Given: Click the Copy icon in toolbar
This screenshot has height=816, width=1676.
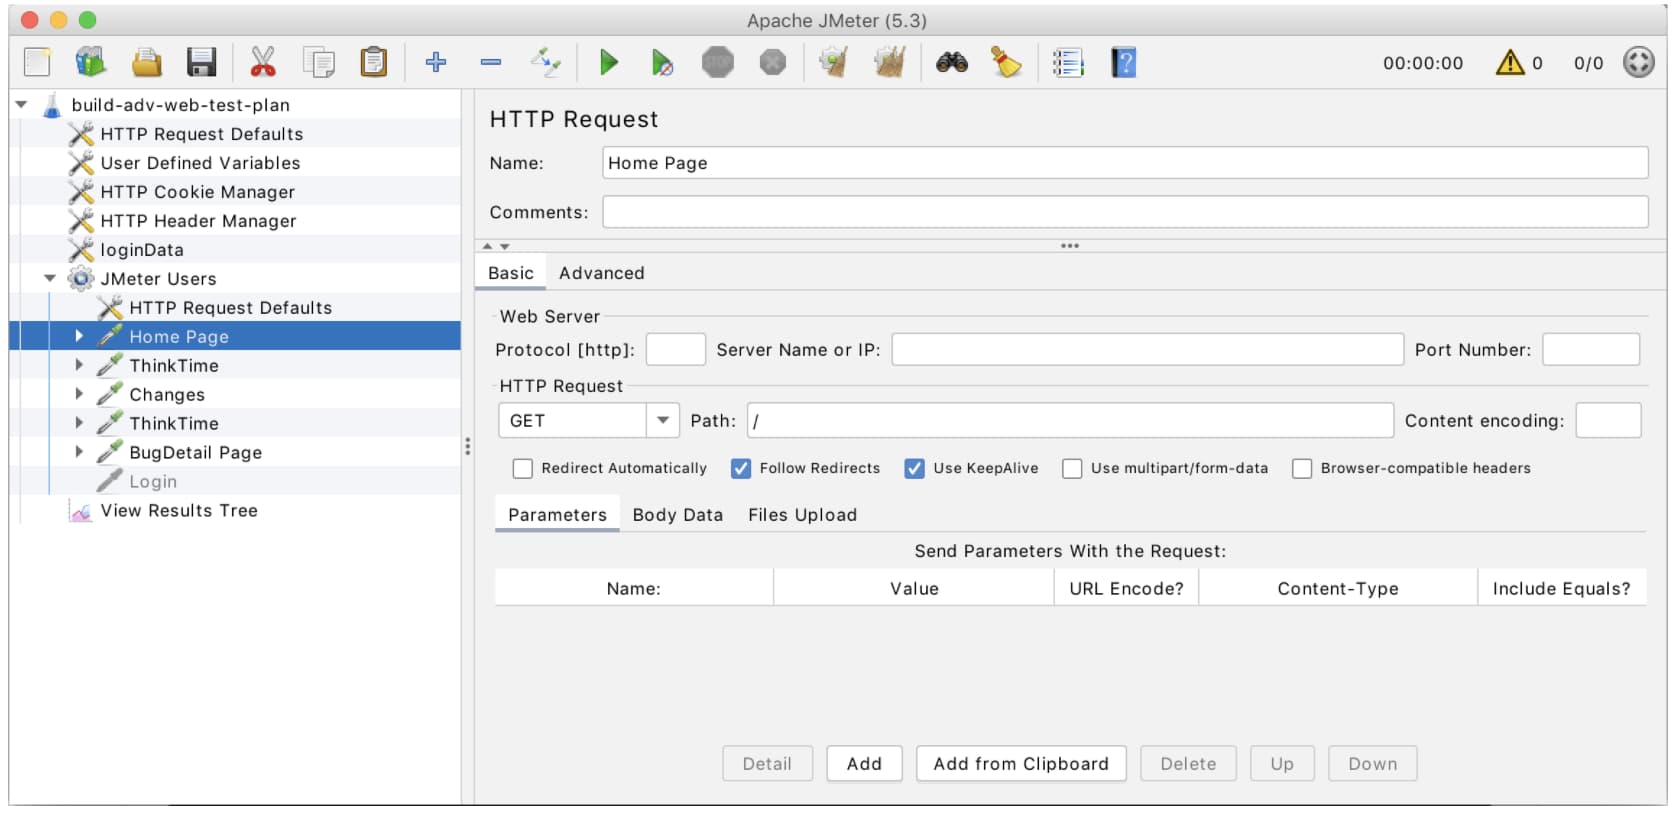Looking at the screenshot, I should 319,62.
